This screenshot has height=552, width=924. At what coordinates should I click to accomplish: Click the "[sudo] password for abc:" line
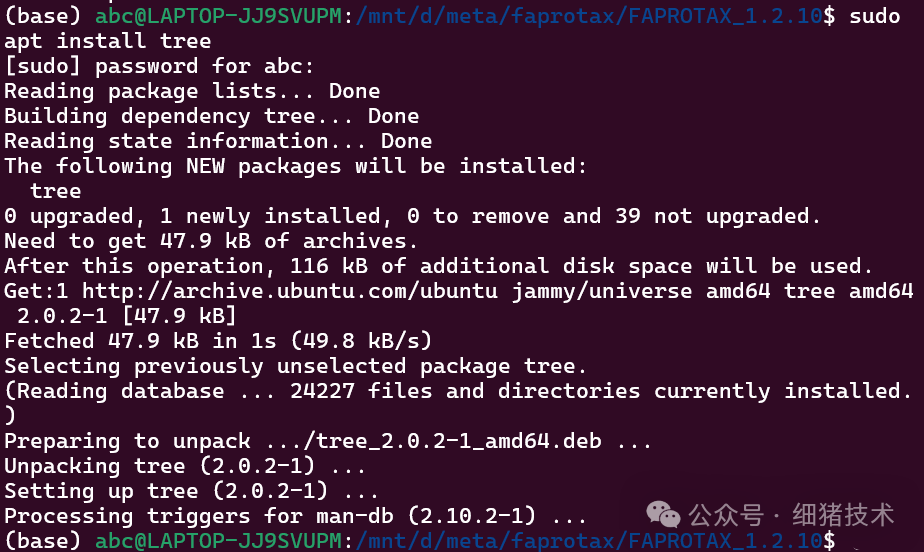pos(159,66)
